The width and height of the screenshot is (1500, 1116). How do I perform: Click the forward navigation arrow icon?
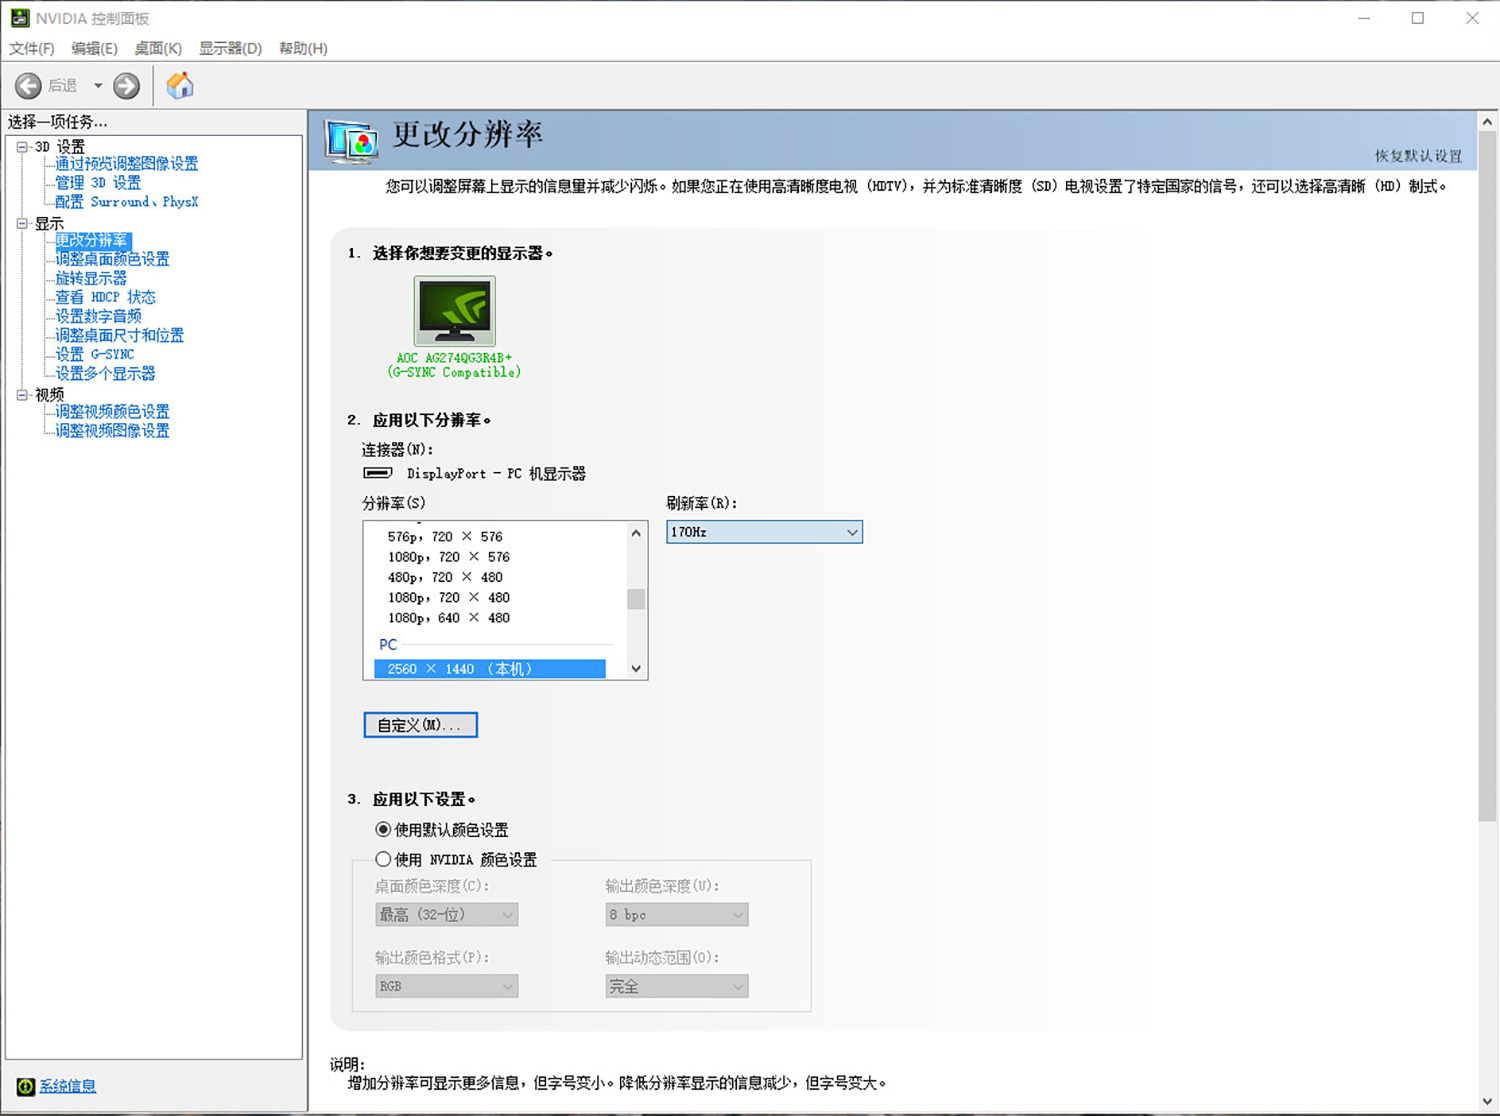[x=126, y=85]
